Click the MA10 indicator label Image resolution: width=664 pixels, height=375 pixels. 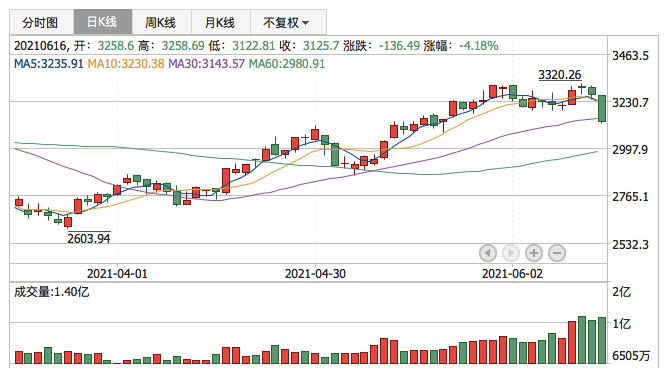point(126,64)
